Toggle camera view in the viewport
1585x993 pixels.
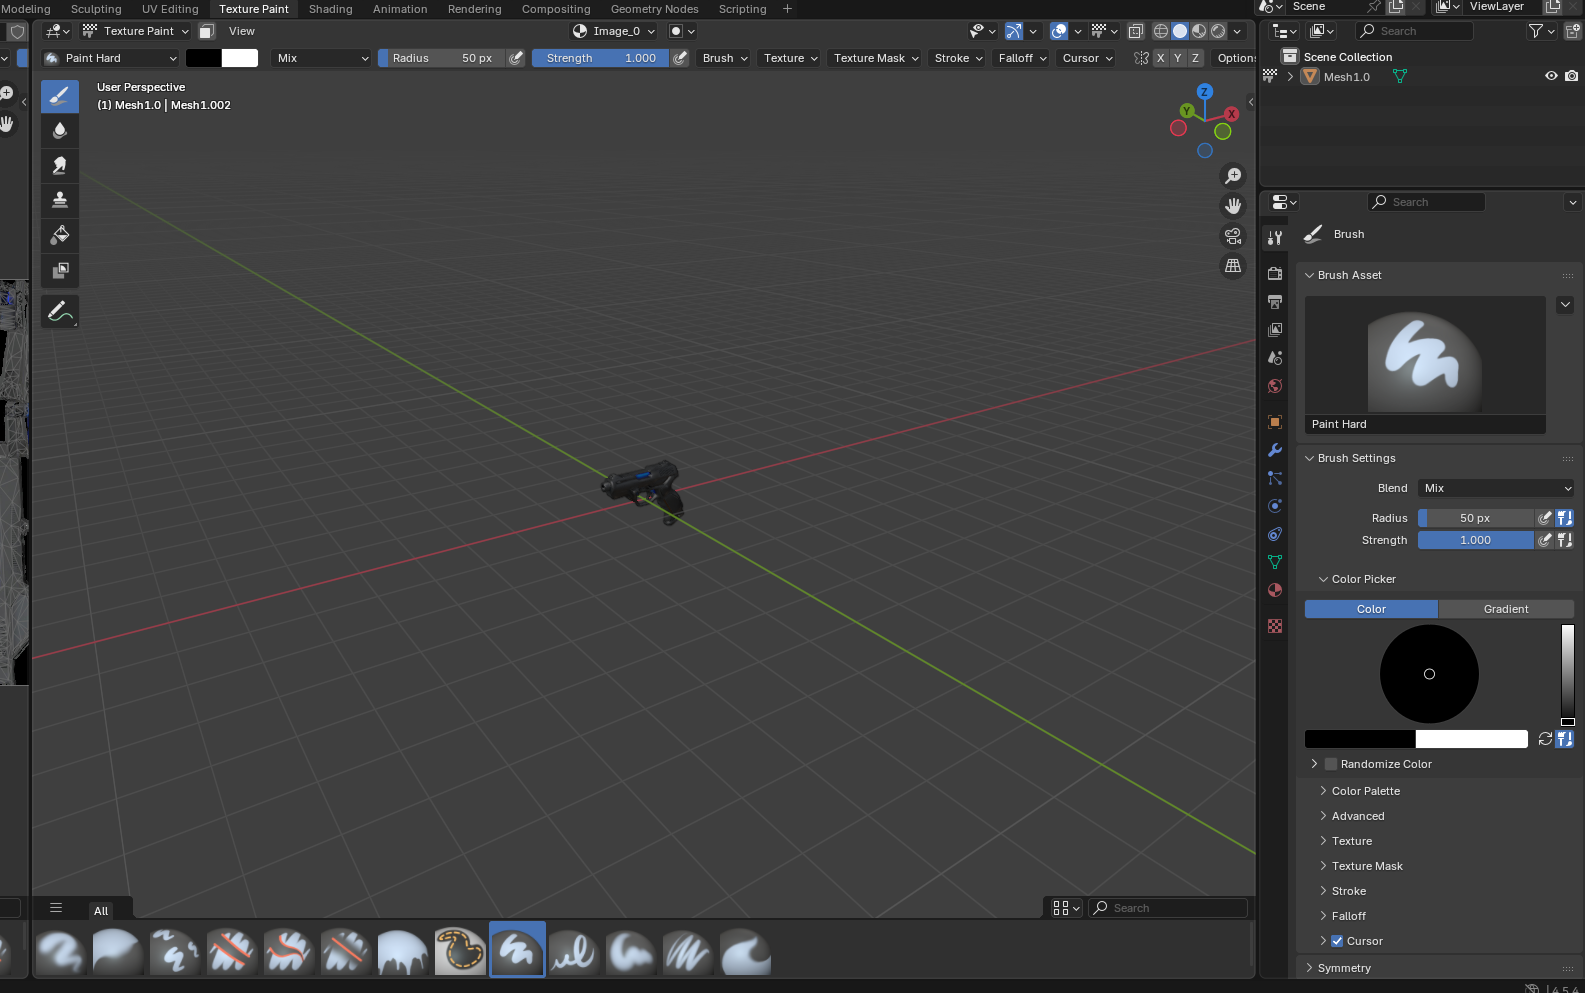pos(1233,236)
